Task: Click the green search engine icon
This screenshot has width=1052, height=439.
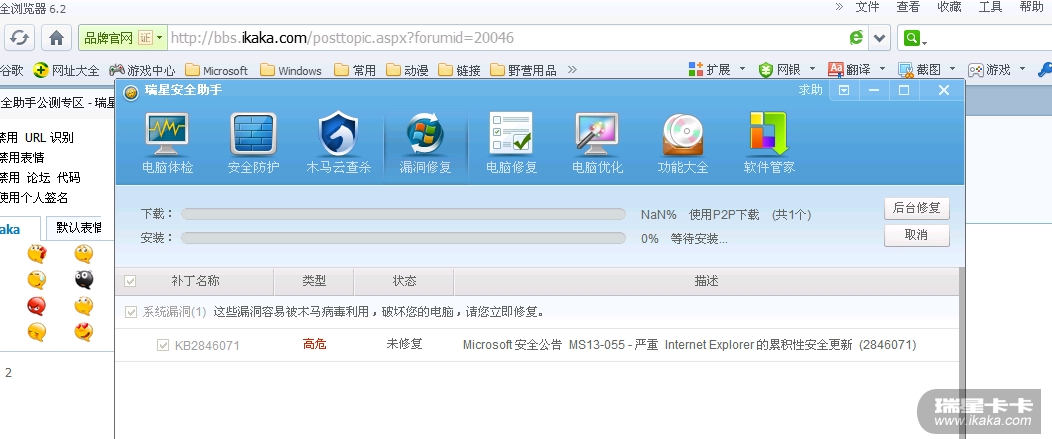Action: pyautogui.click(x=911, y=38)
